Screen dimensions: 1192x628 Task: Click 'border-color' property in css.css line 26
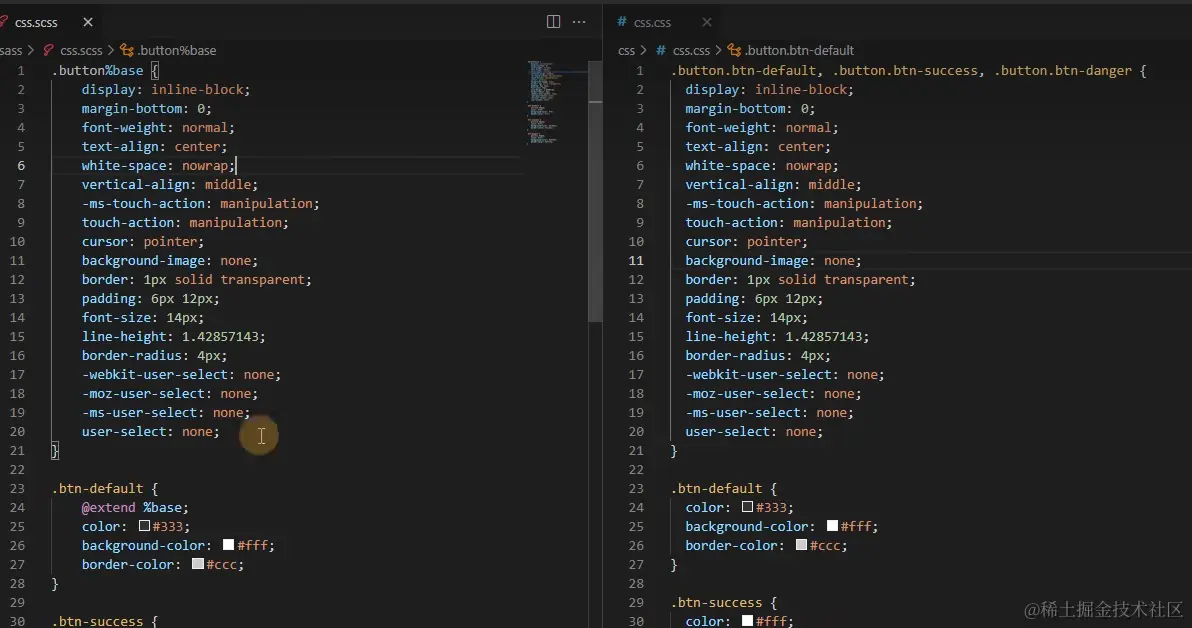[x=731, y=545]
